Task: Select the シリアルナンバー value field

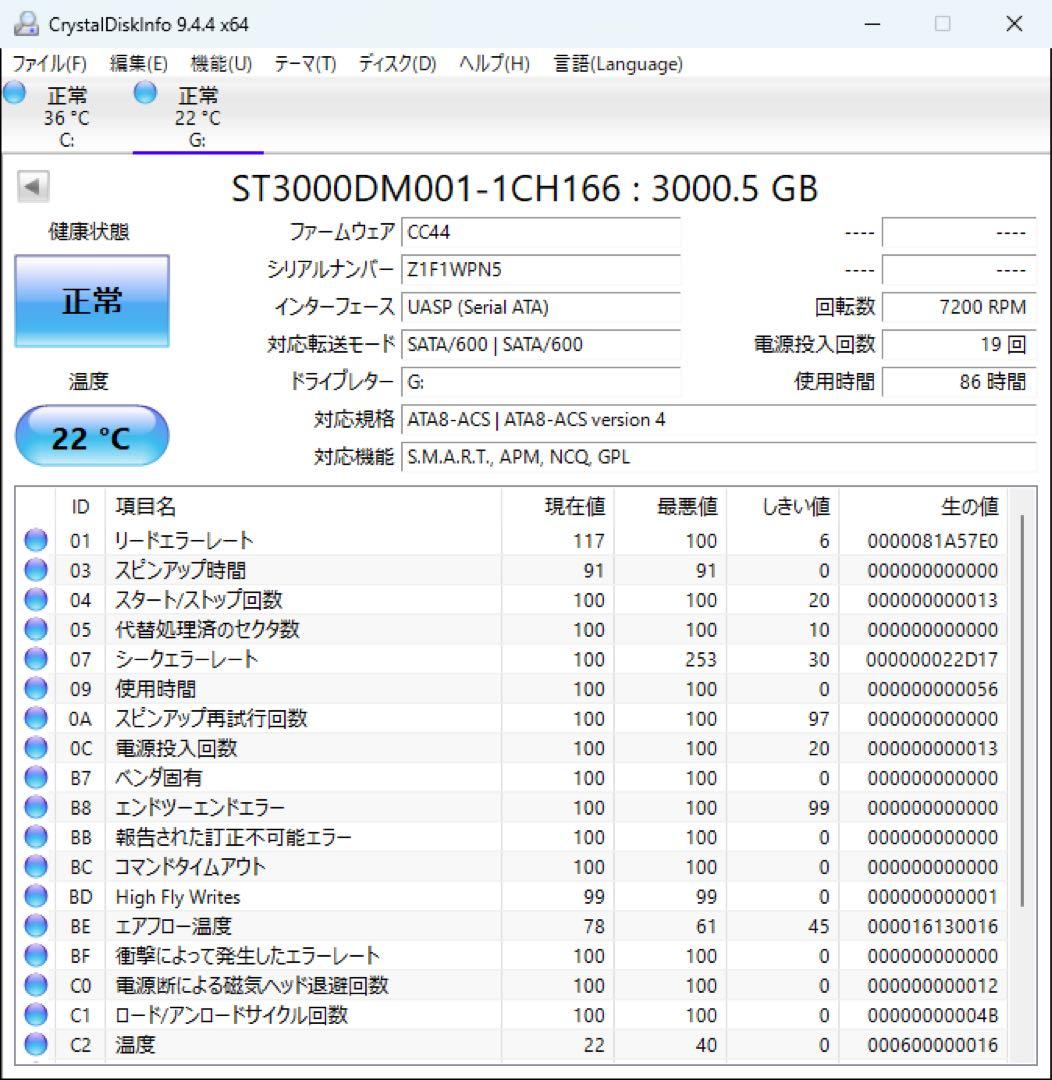Action: coord(543,270)
